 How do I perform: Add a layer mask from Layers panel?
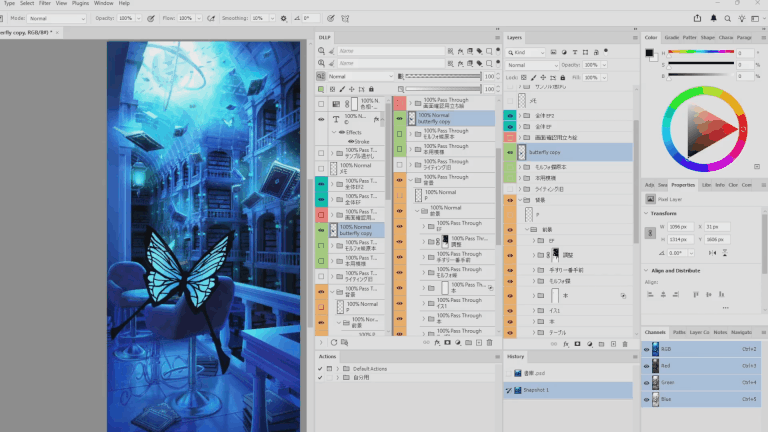577,344
